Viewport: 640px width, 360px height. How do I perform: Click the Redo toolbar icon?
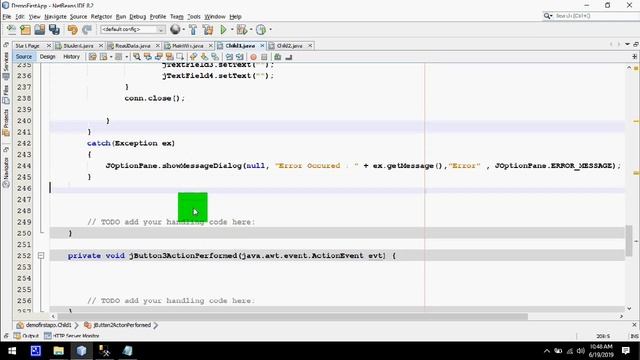[x=87, y=29]
